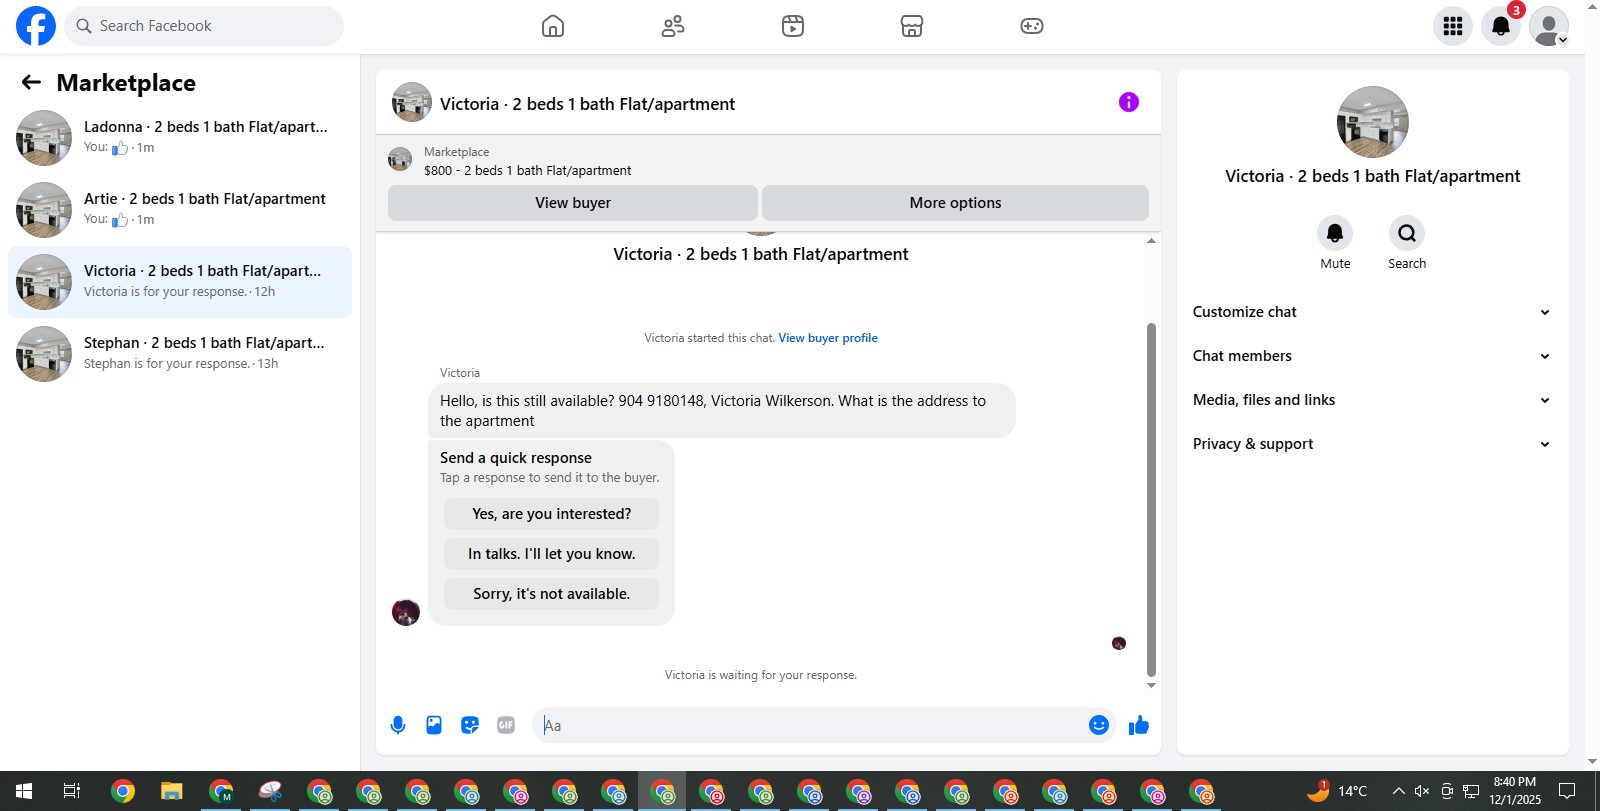Screen dimensions: 1600x811
Task: Send quick response 'Sorry, it's not available.'
Action: point(552,594)
